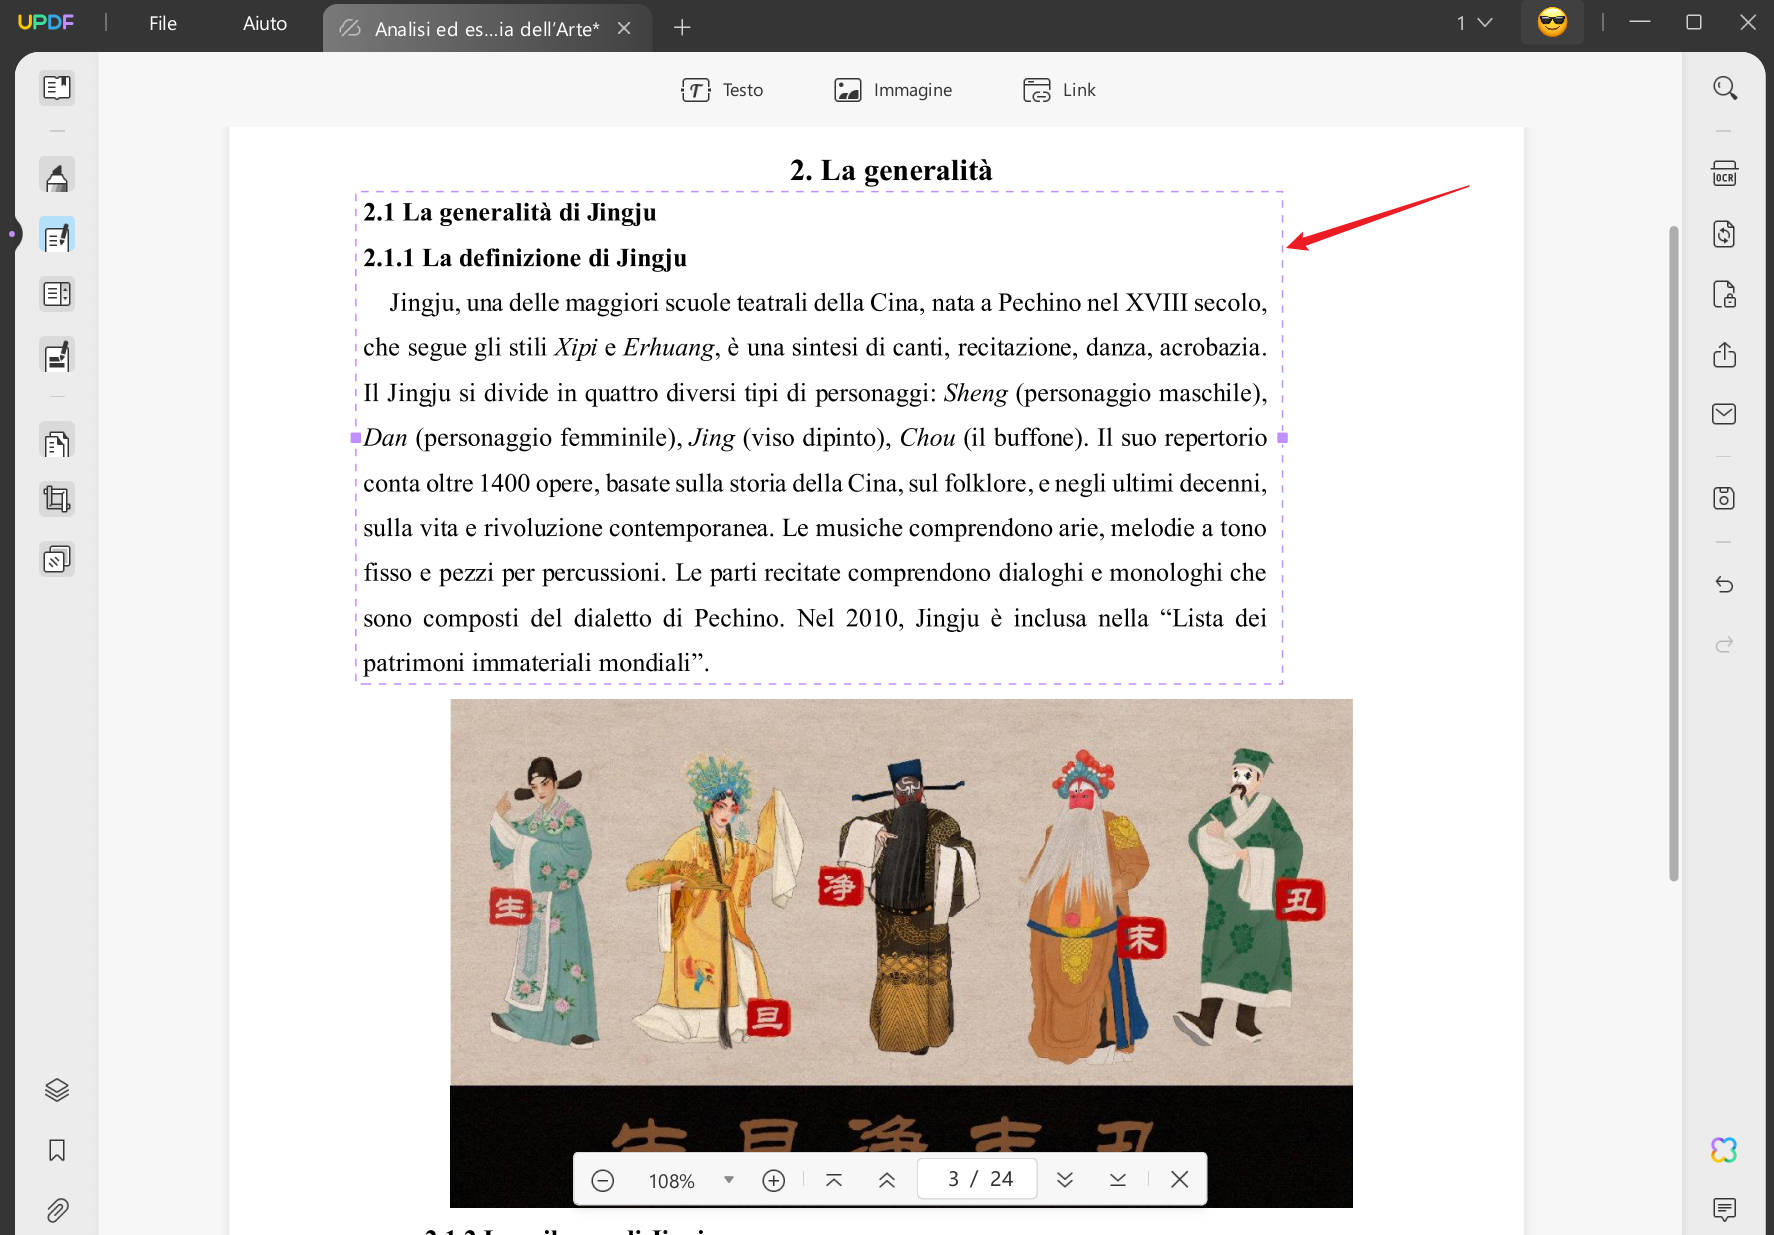
Task: Click the left resize handle of text box
Action: click(x=355, y=438)
